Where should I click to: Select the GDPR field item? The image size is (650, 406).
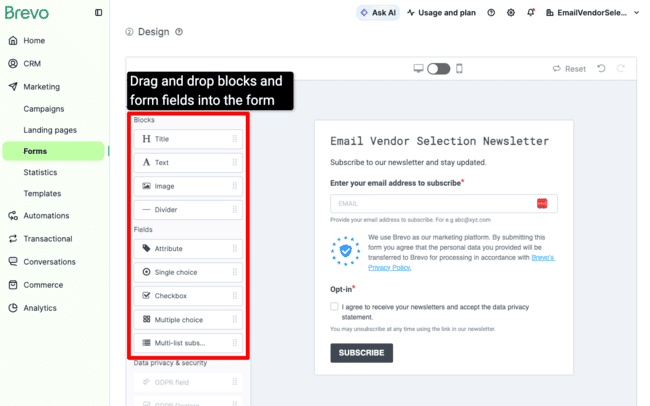pos(188,382)
